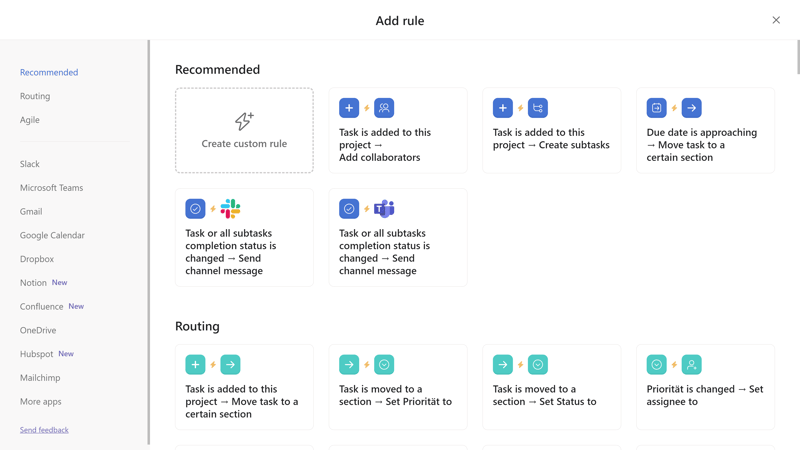Open Notion integration rules

point(33,283)
